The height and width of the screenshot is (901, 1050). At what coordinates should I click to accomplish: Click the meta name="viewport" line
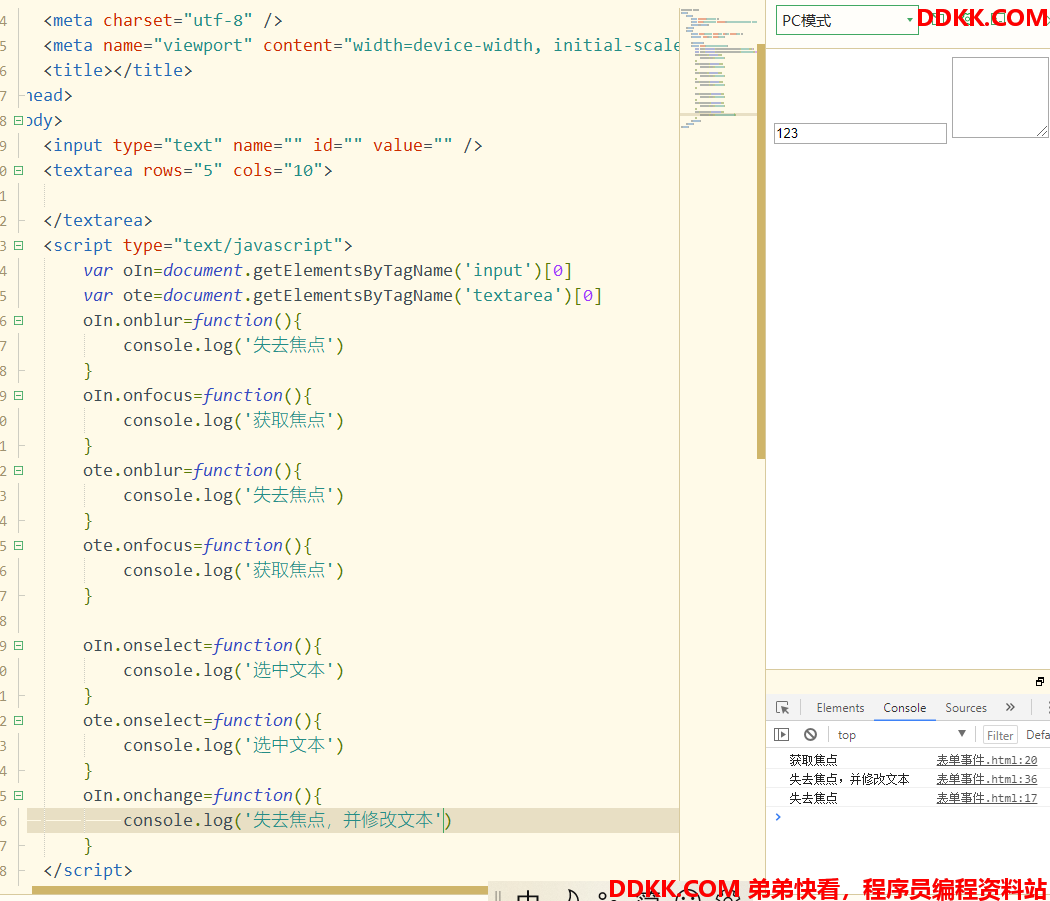361,46
